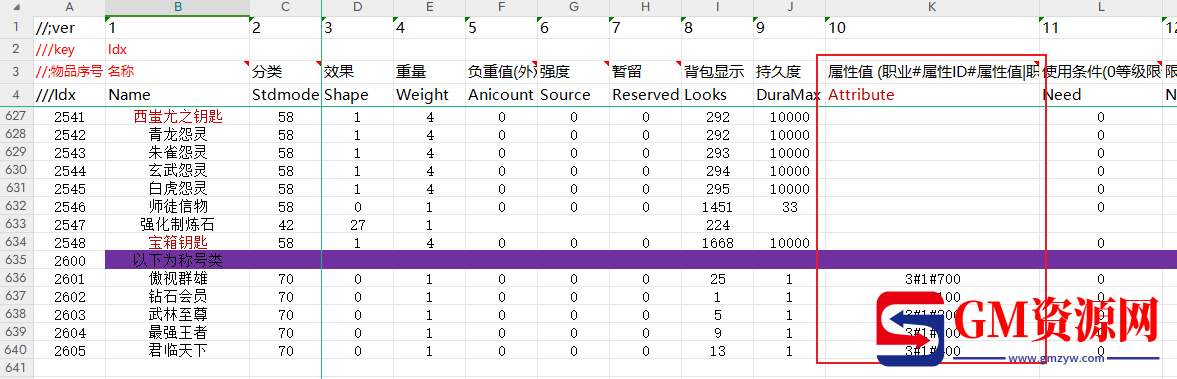Click the '武林至尊' cell
Viewport: 1177px width, 379px height.
tap(178, 314)
